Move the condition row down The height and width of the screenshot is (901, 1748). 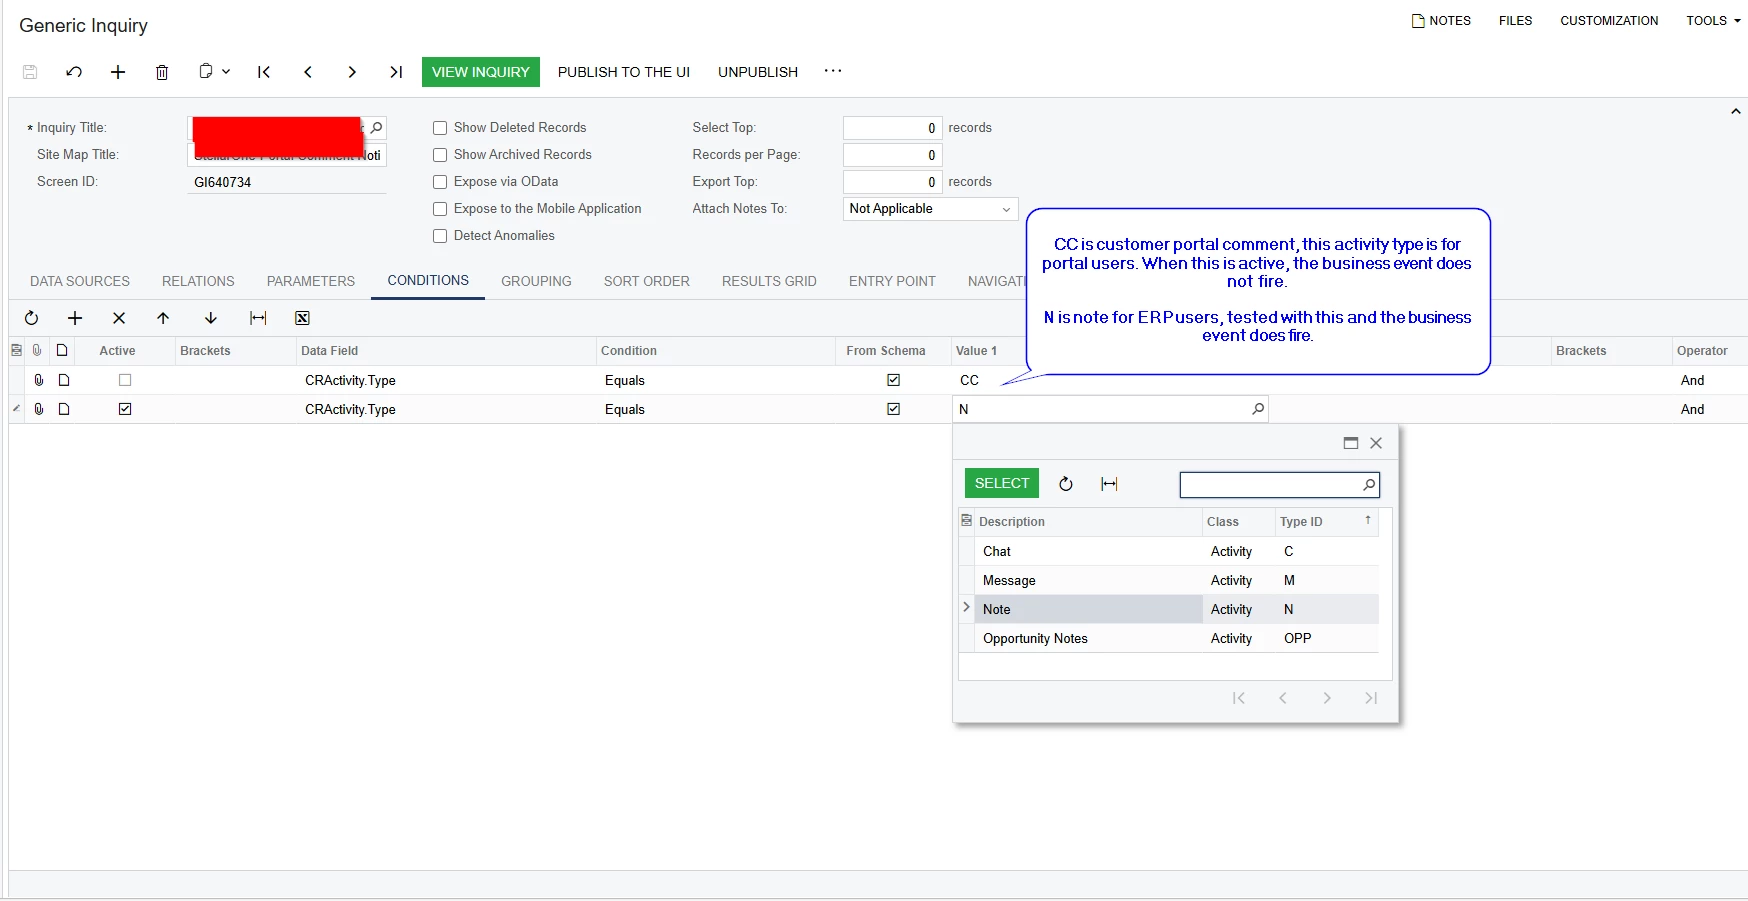pos(211,318)
